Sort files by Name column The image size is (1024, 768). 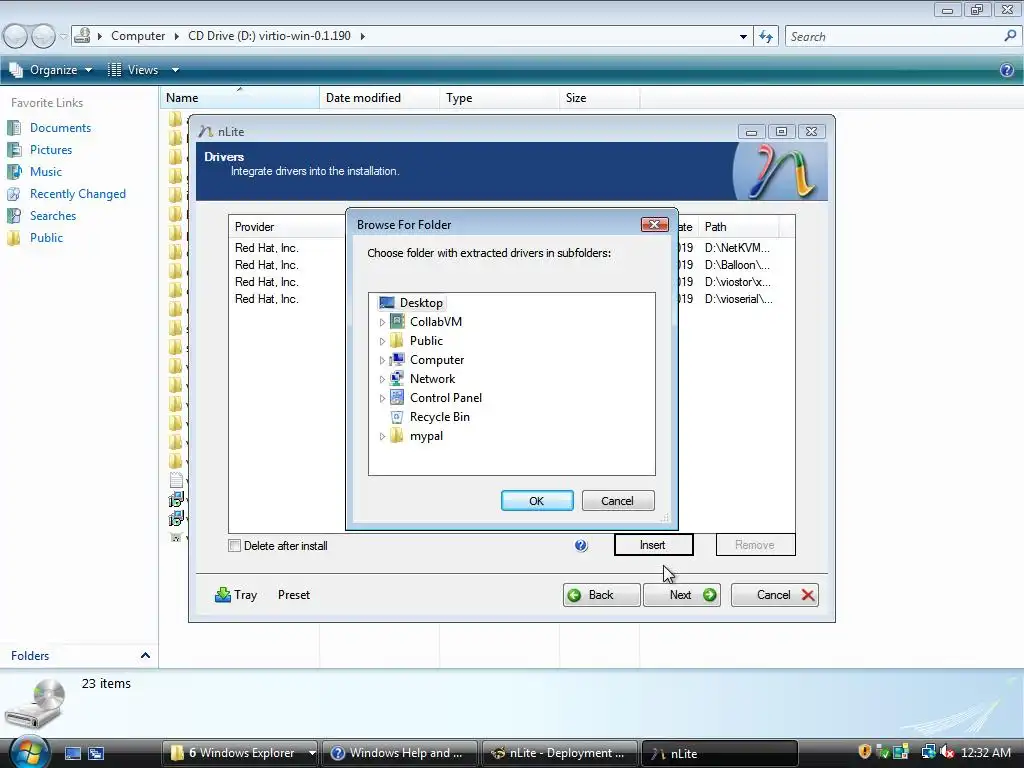240,98
